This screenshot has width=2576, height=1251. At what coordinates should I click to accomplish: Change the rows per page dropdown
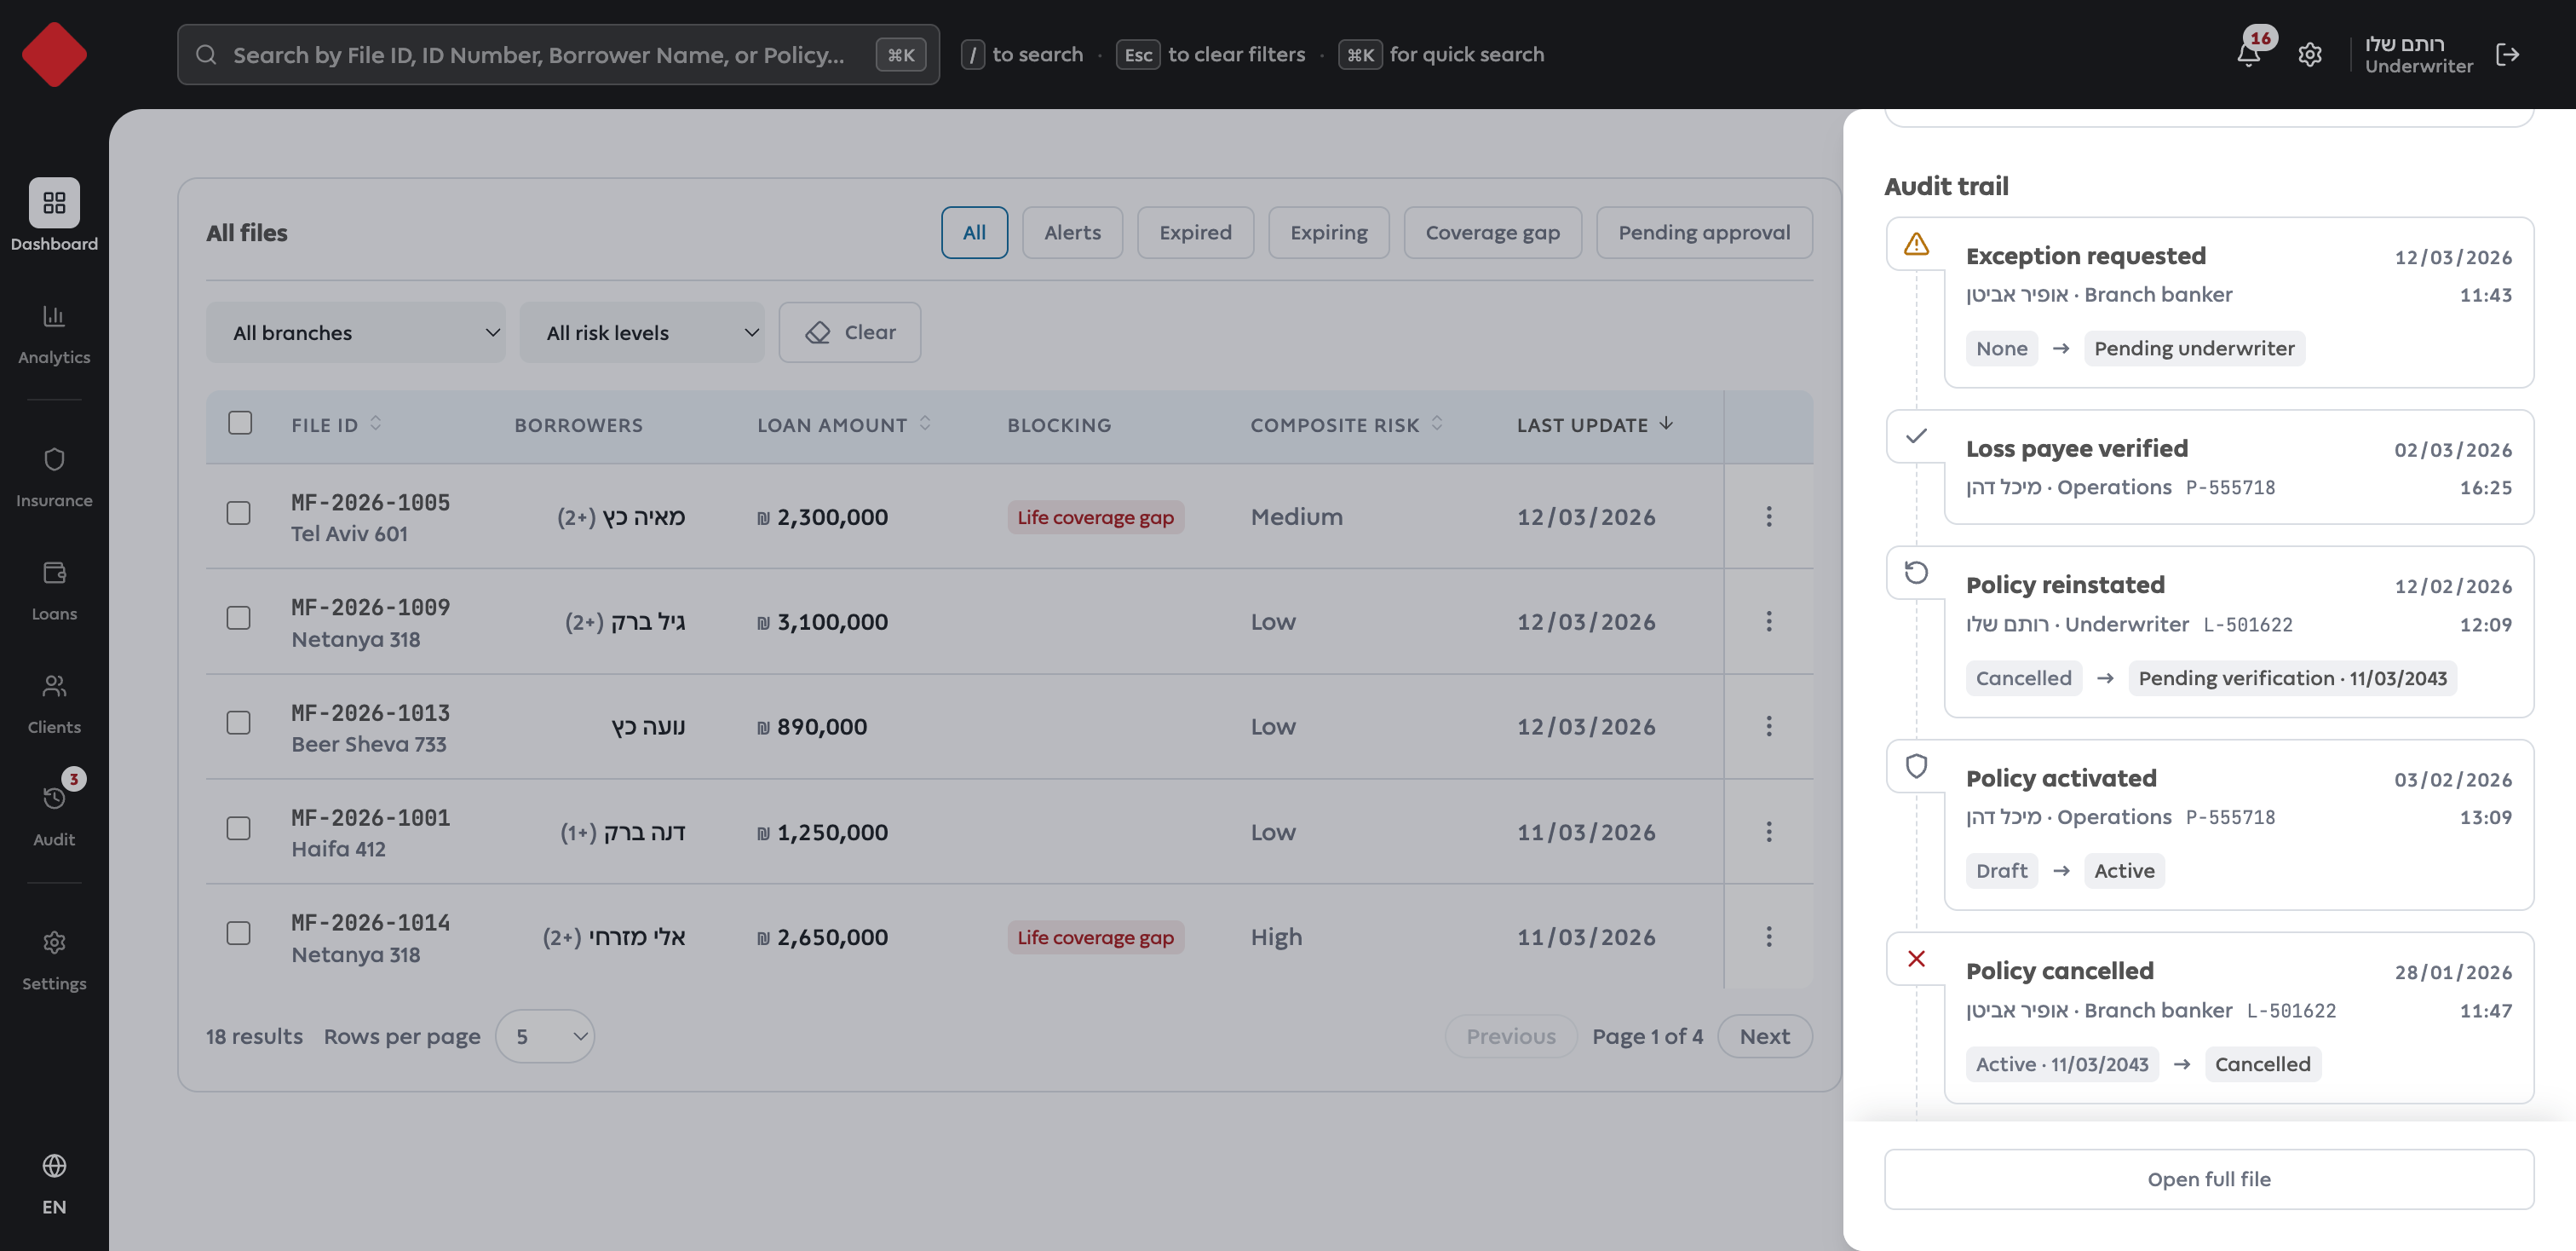pyautogui.click(x=545, y=1036)
